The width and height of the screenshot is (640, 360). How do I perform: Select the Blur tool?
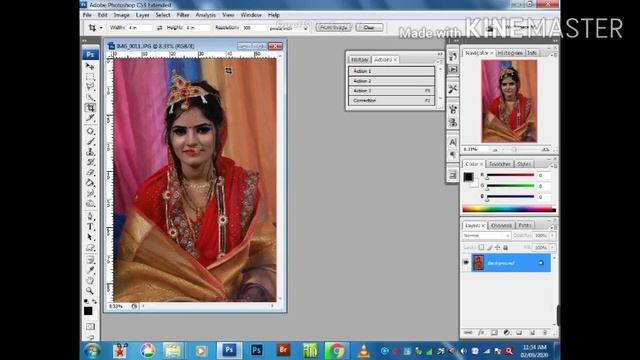[x=90, y=193]
